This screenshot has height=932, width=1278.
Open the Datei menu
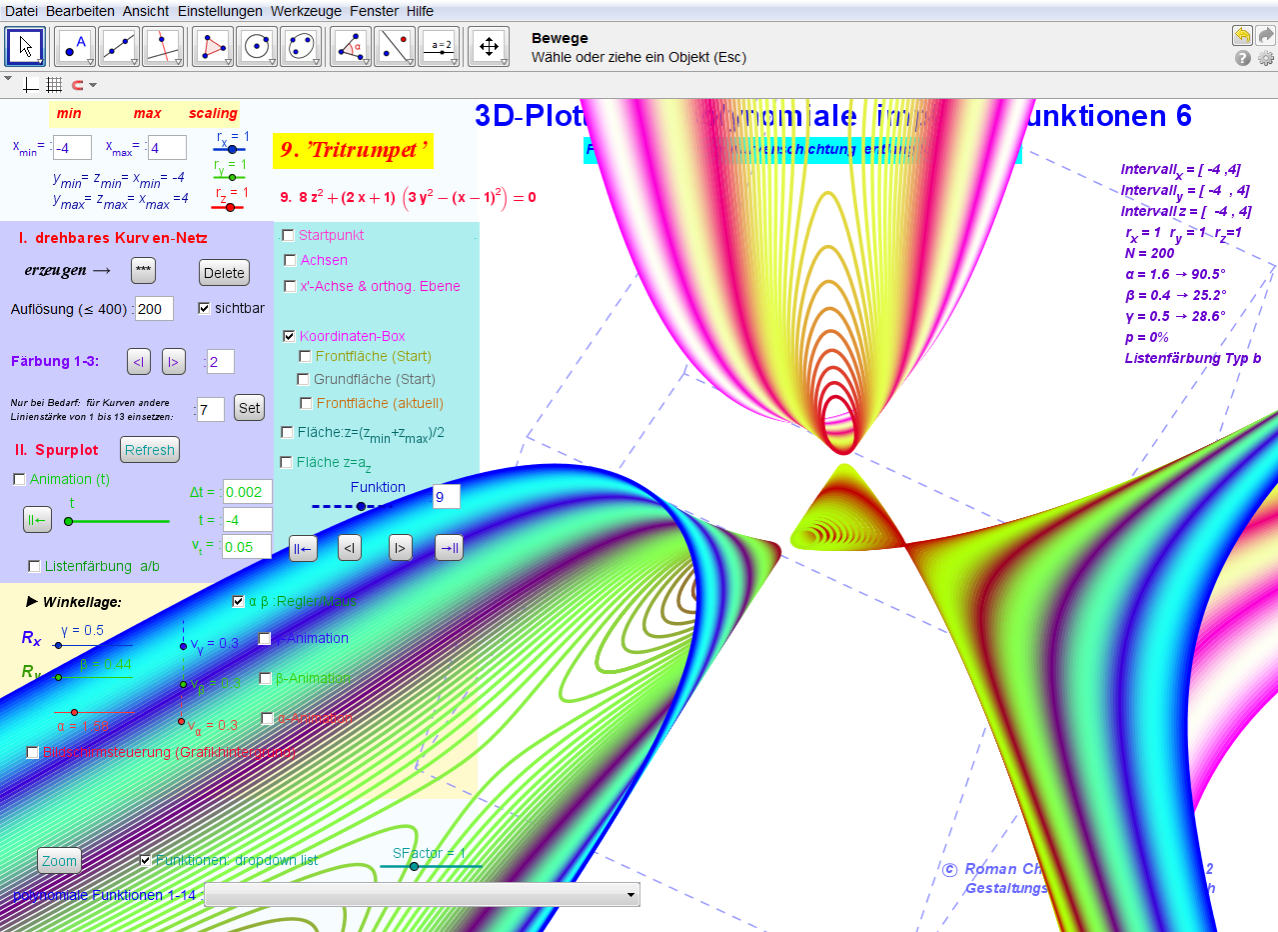point(23,11)
